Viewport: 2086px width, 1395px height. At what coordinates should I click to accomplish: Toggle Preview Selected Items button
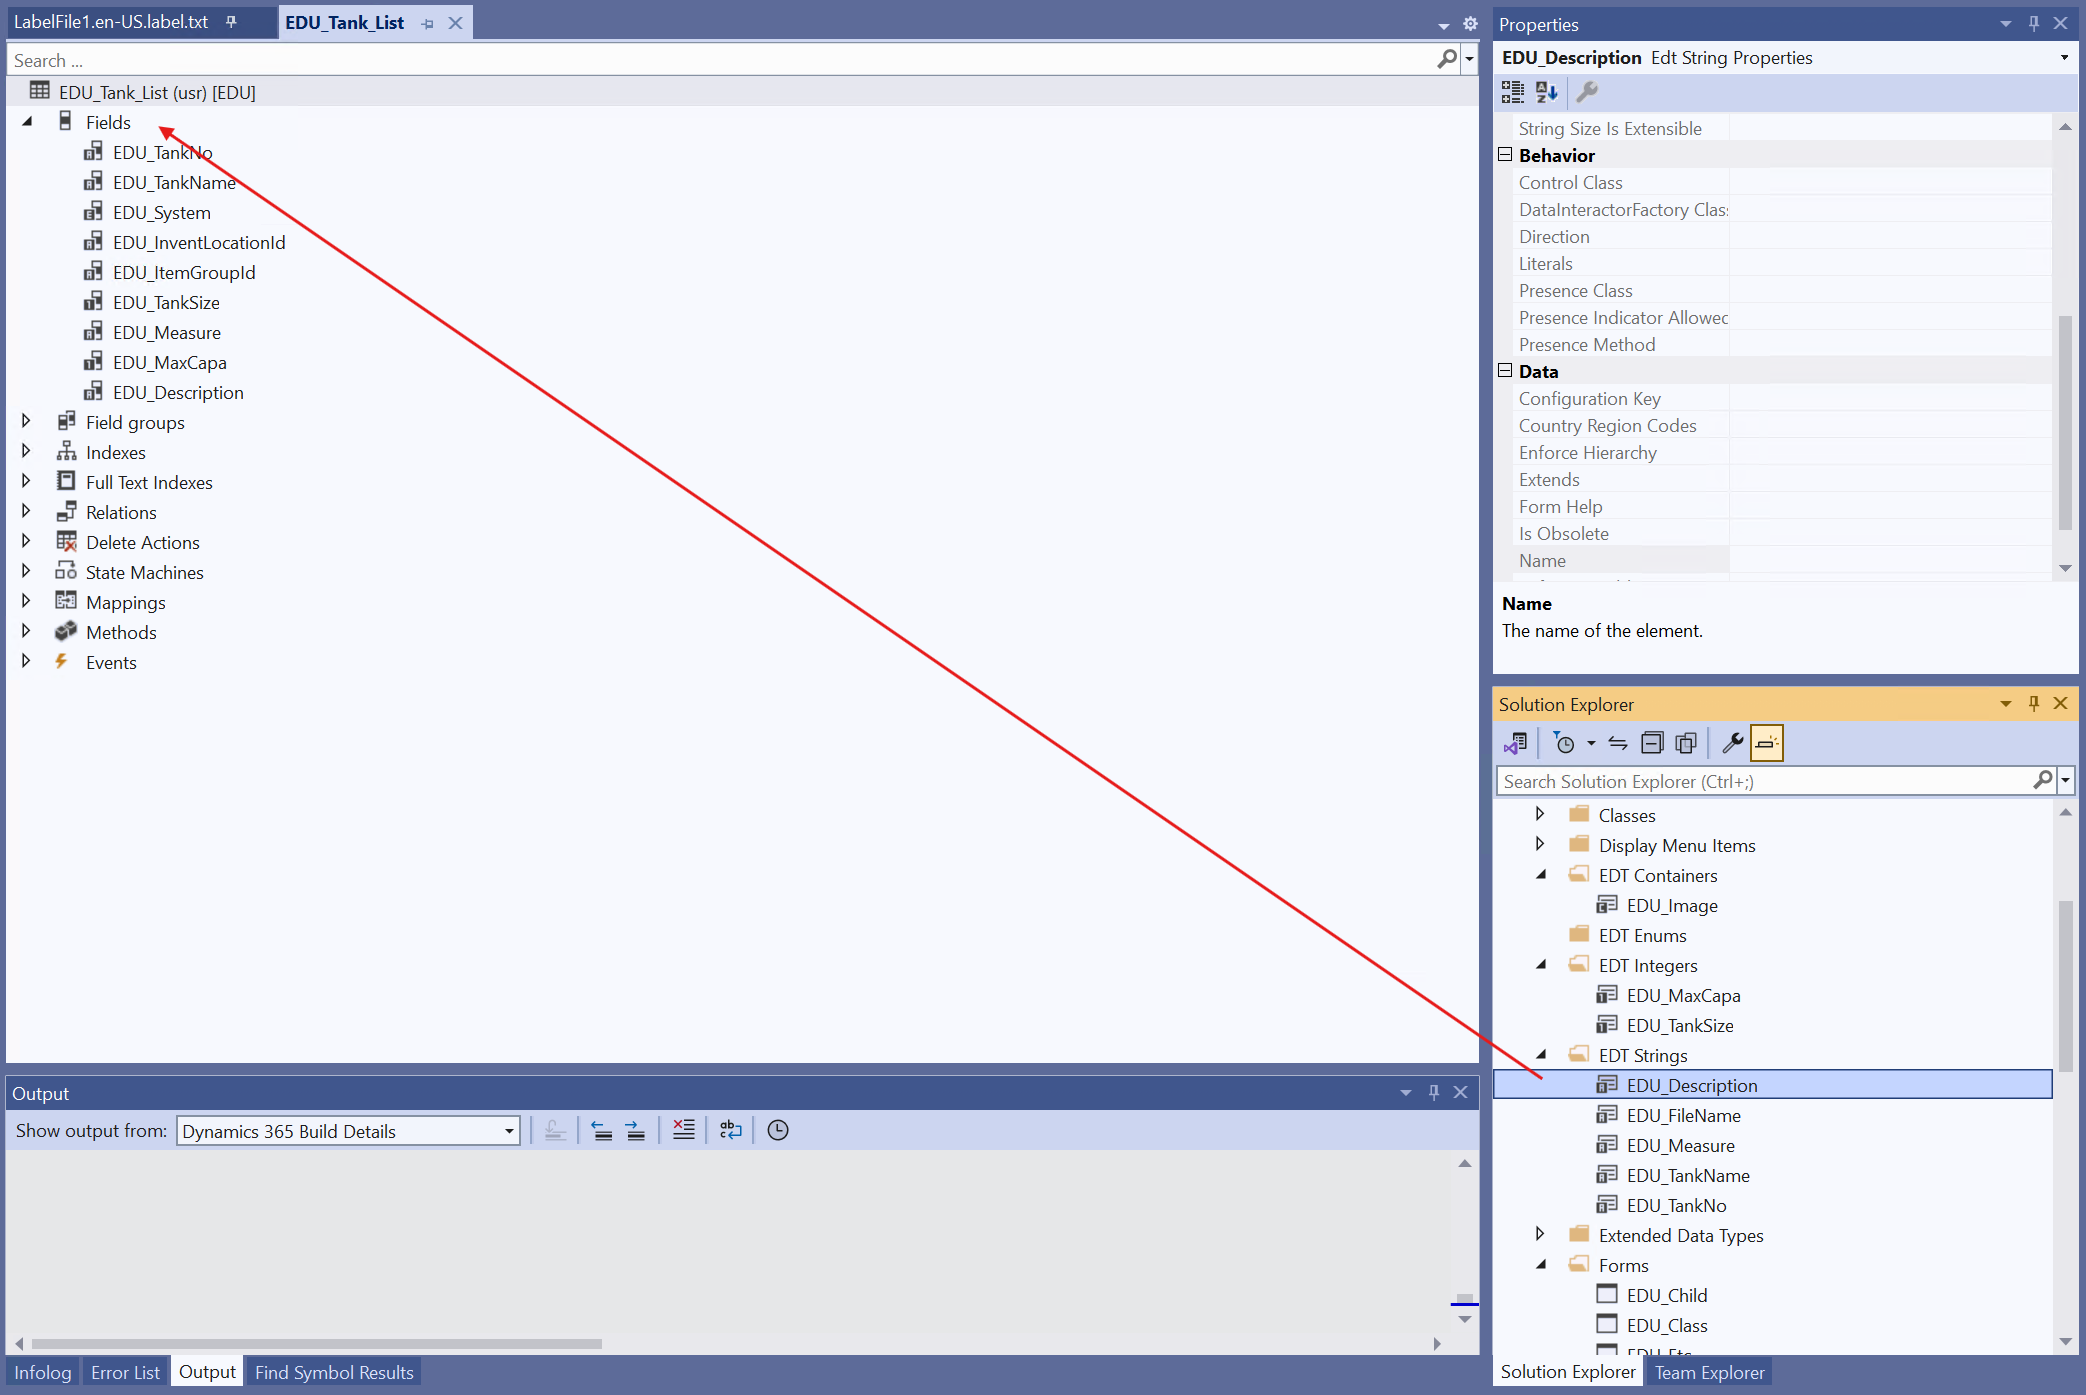(1767, 743)
